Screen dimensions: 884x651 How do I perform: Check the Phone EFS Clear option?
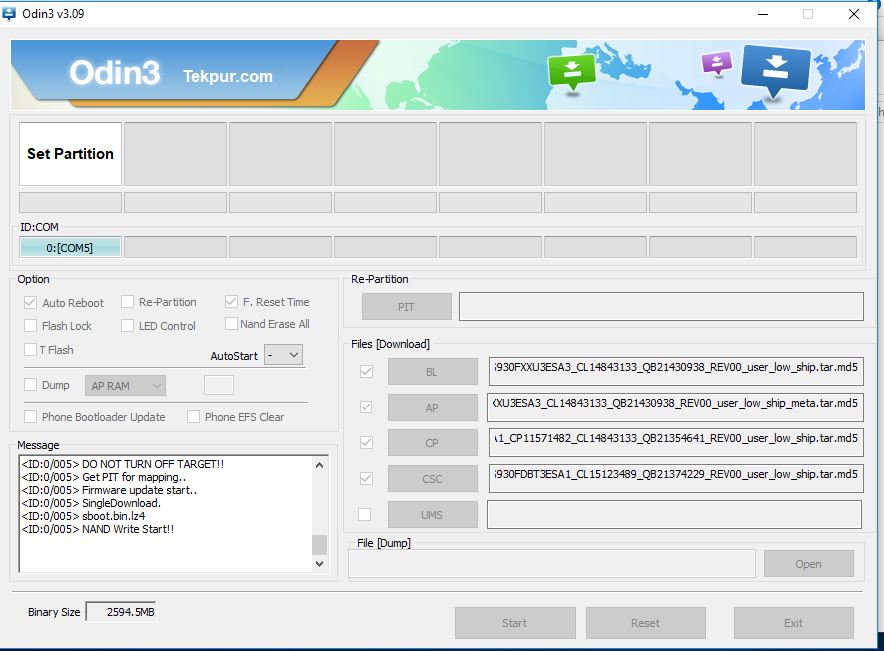(193, 417)
